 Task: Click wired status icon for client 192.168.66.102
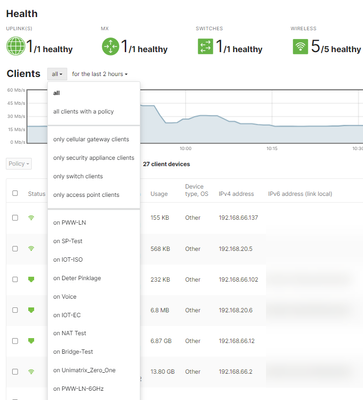pos(31,279)
